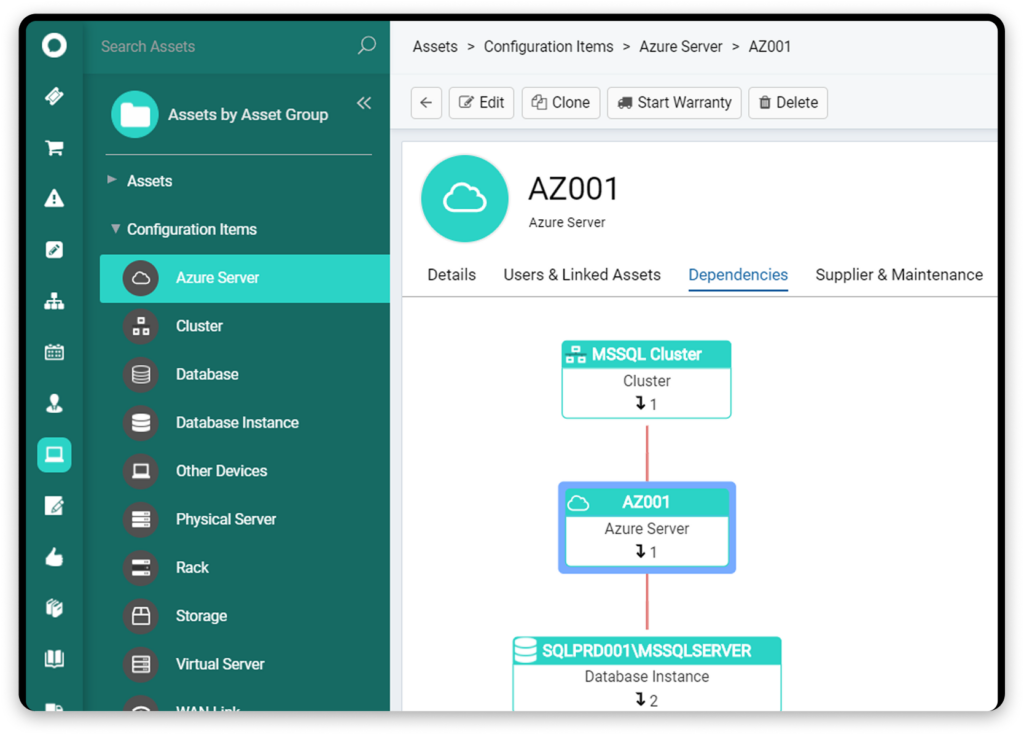Collapse the Configuration Items tree node
The image size is (1024, 735).
point(116,229)
